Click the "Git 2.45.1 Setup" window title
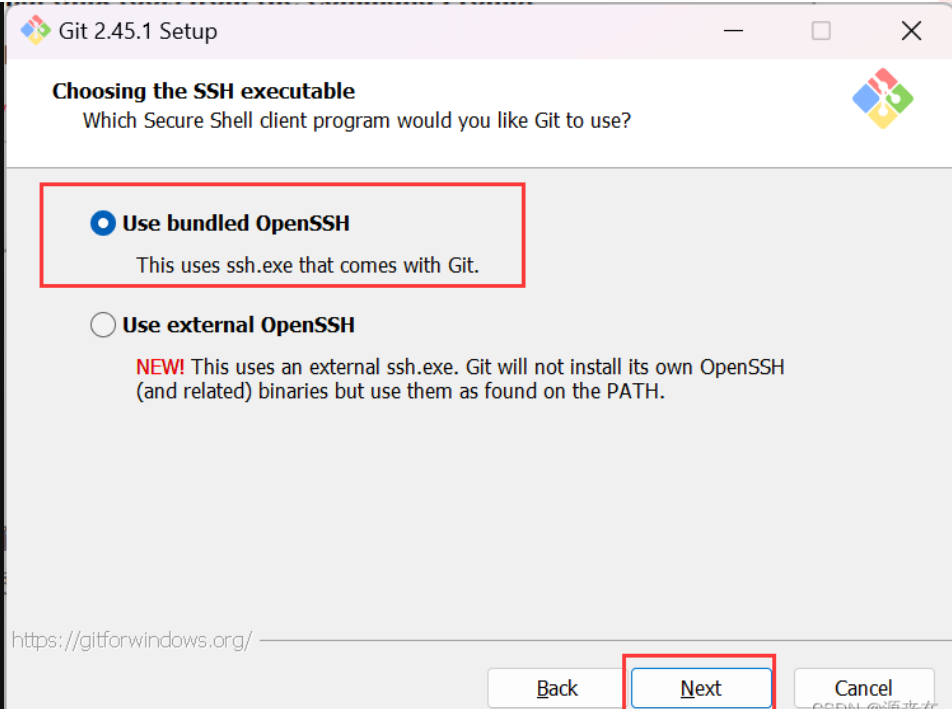 138,31
